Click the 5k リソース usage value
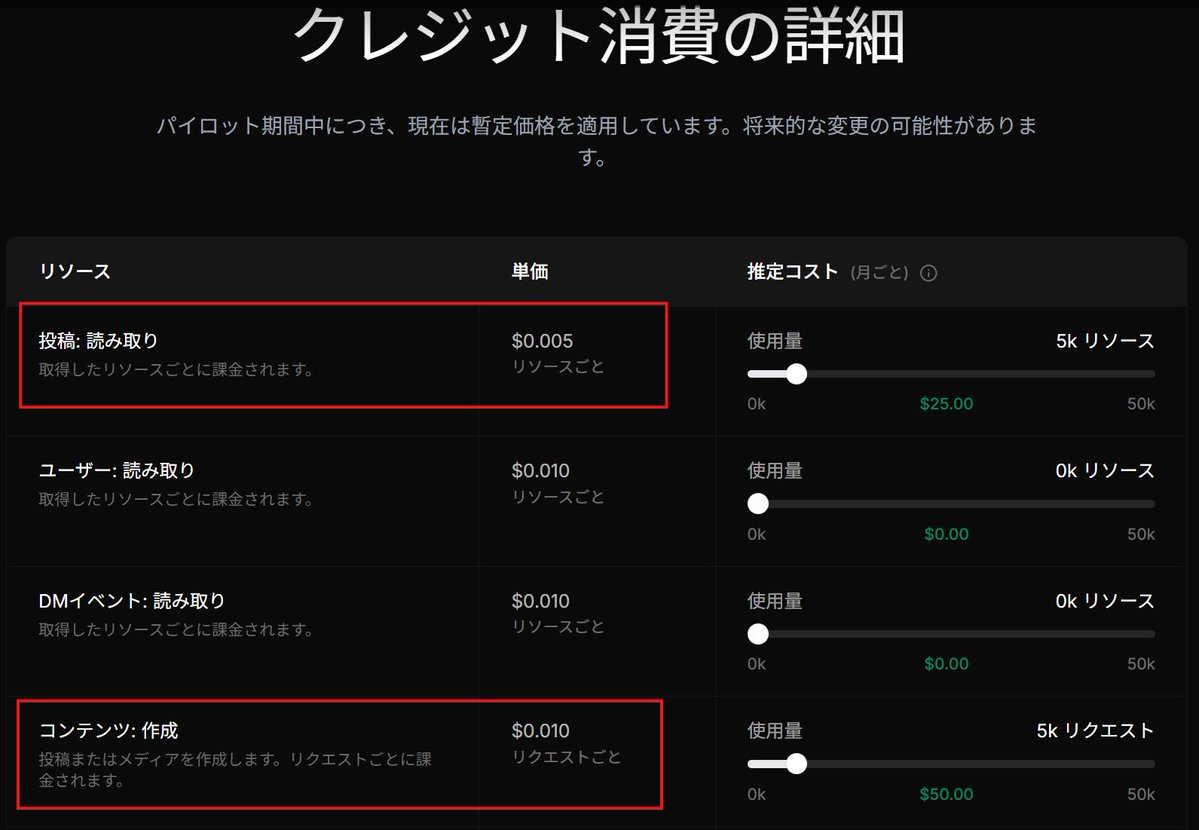Viewport: 1199px width, 830px height. (x=1105, y=340)
